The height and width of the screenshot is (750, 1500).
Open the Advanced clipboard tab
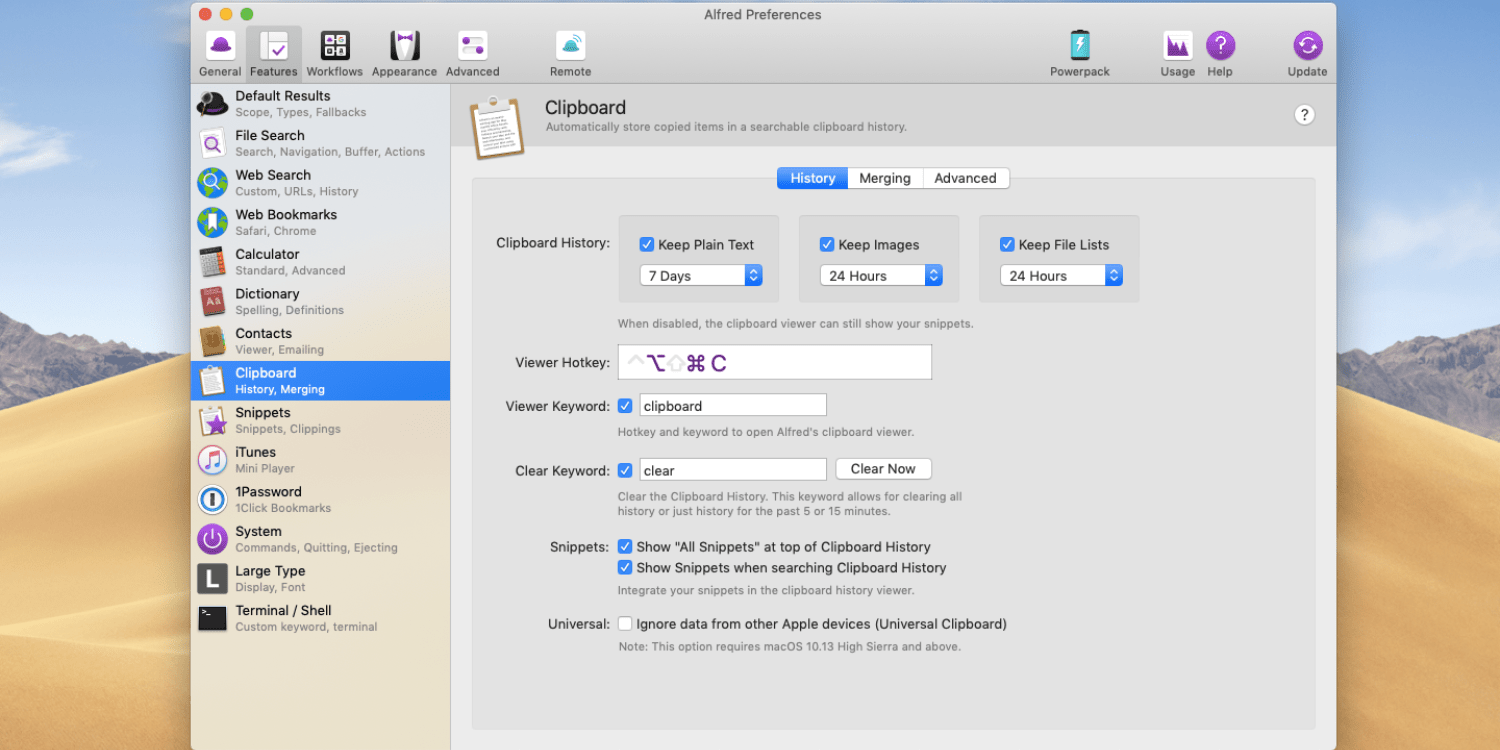pyautogui.click(x=965, y=177)
